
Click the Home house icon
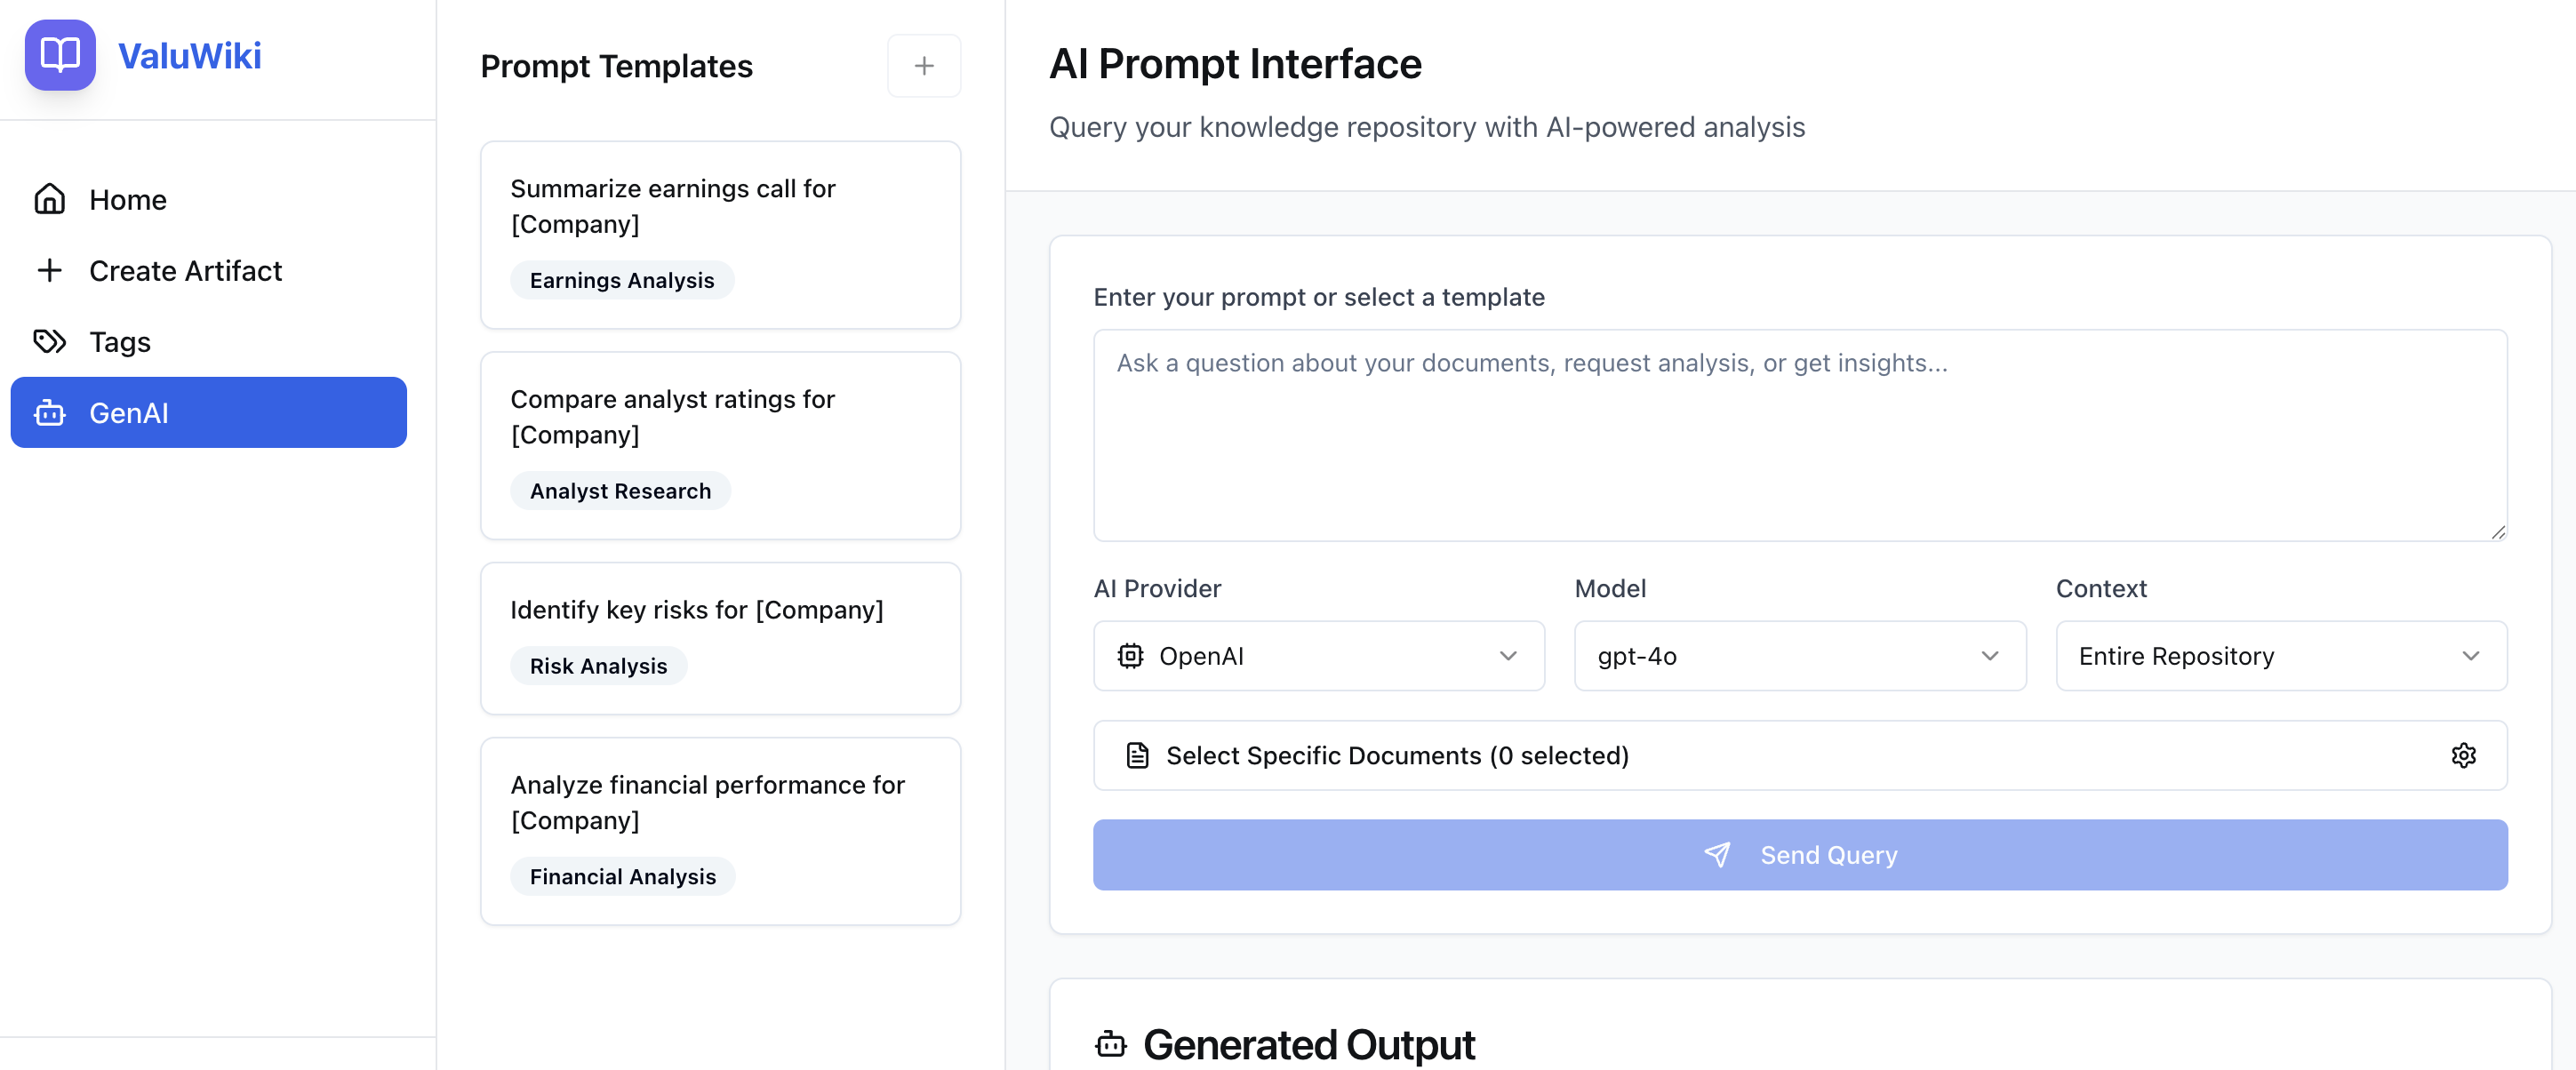click(50, 200)
